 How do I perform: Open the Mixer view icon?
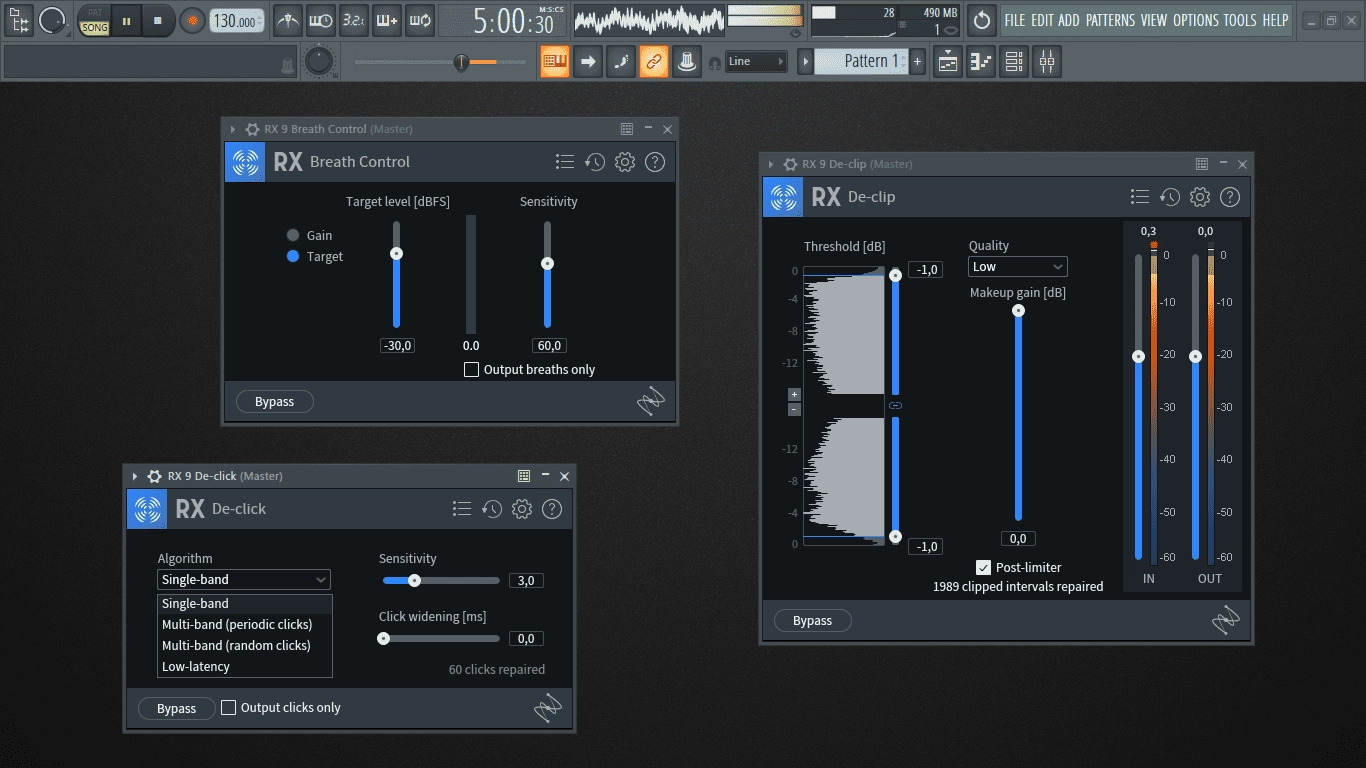1047,61
